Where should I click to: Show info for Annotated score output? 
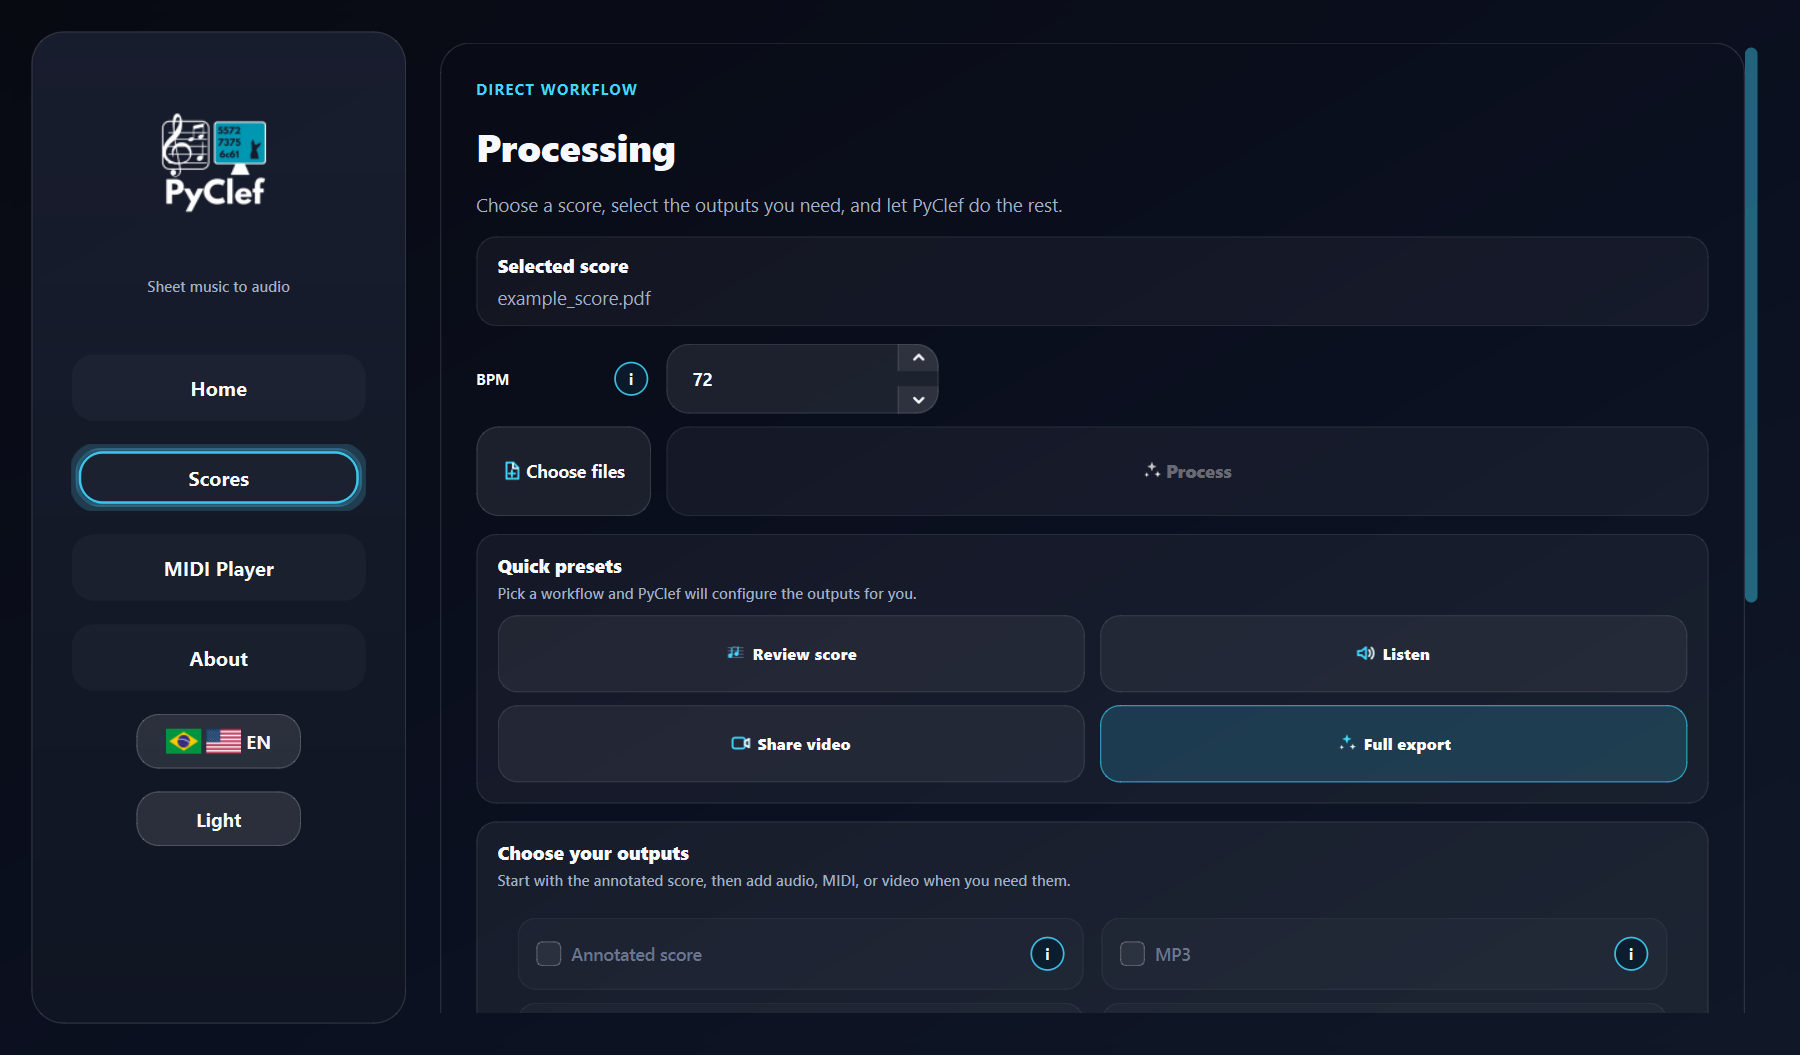click(x=1047, y=954)
